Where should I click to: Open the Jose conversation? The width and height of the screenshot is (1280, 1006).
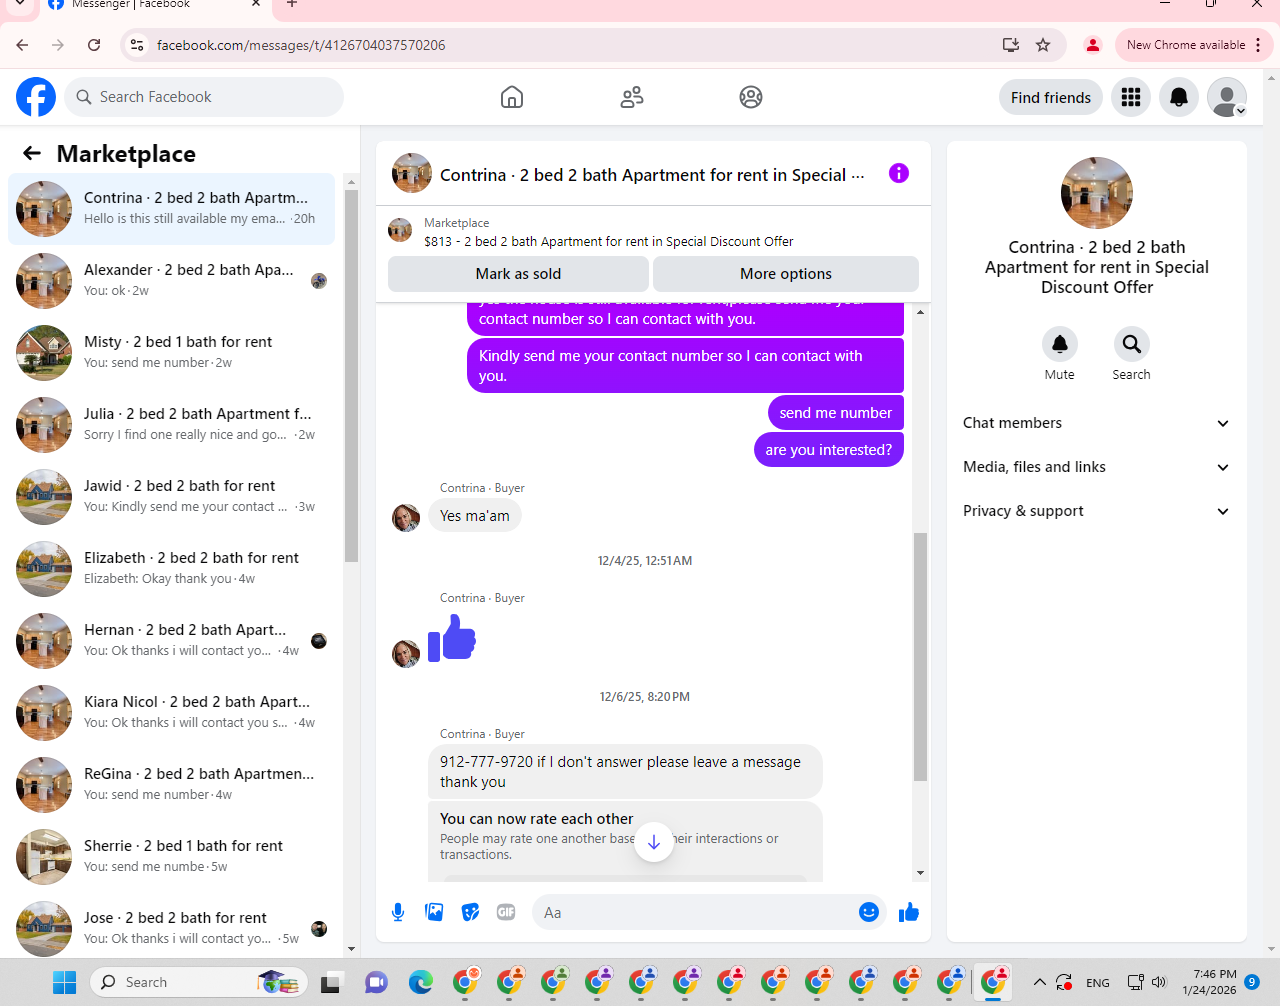tap(171, 928)
